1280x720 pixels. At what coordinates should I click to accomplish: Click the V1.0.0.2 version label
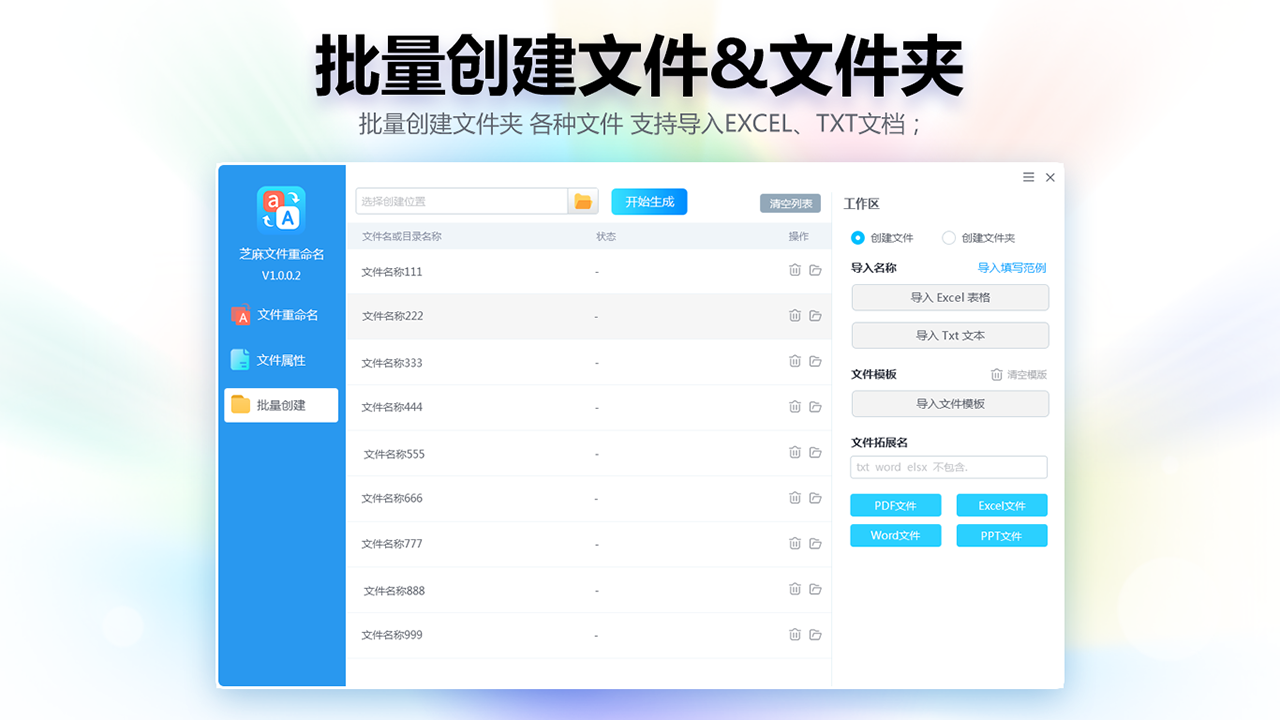[x=281, y=275]
